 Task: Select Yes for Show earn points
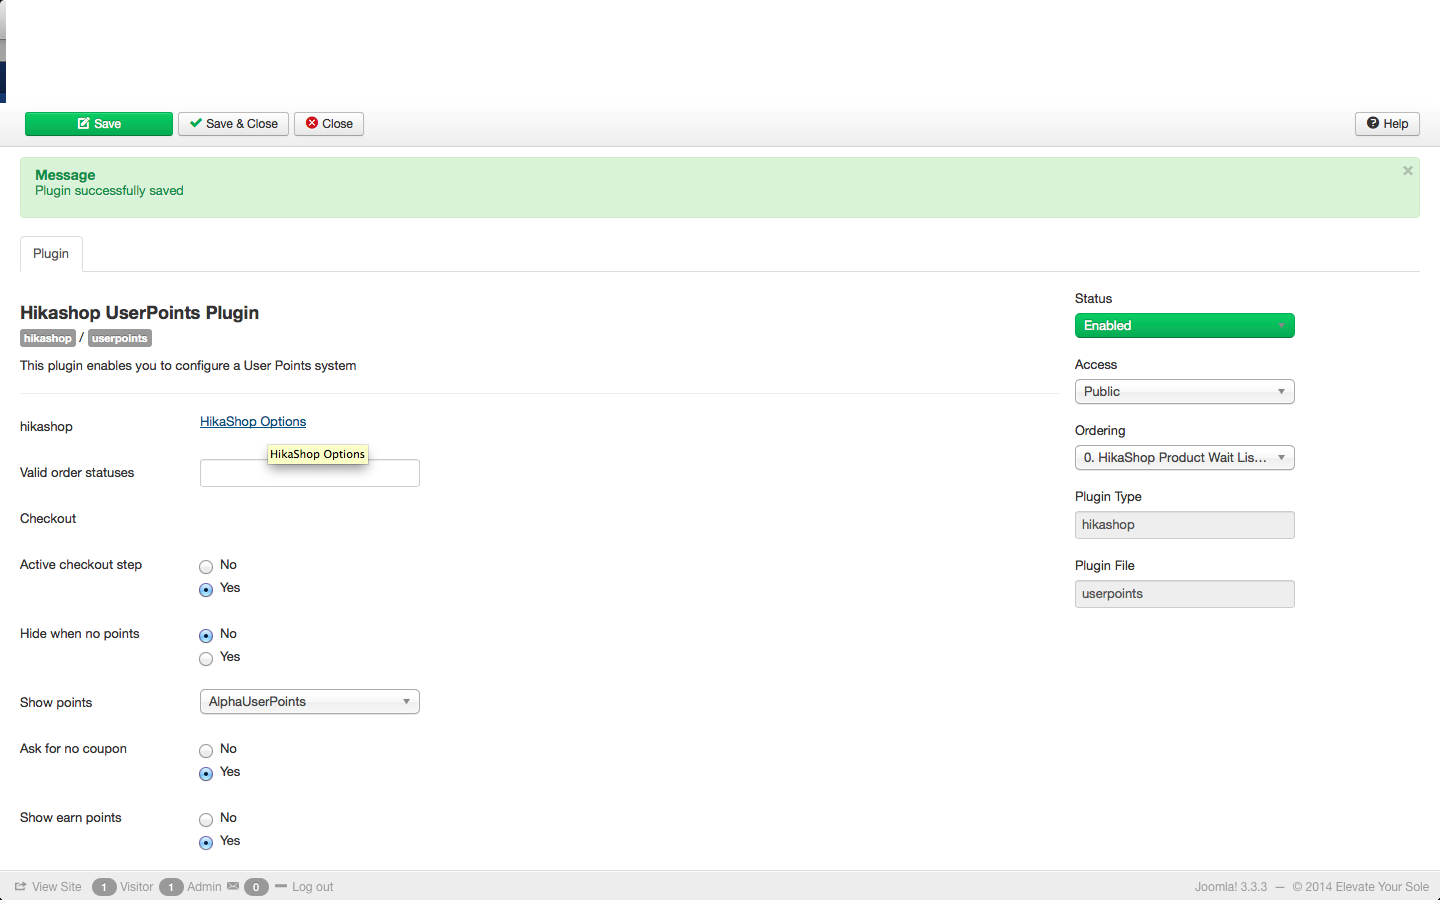(206, 843)
